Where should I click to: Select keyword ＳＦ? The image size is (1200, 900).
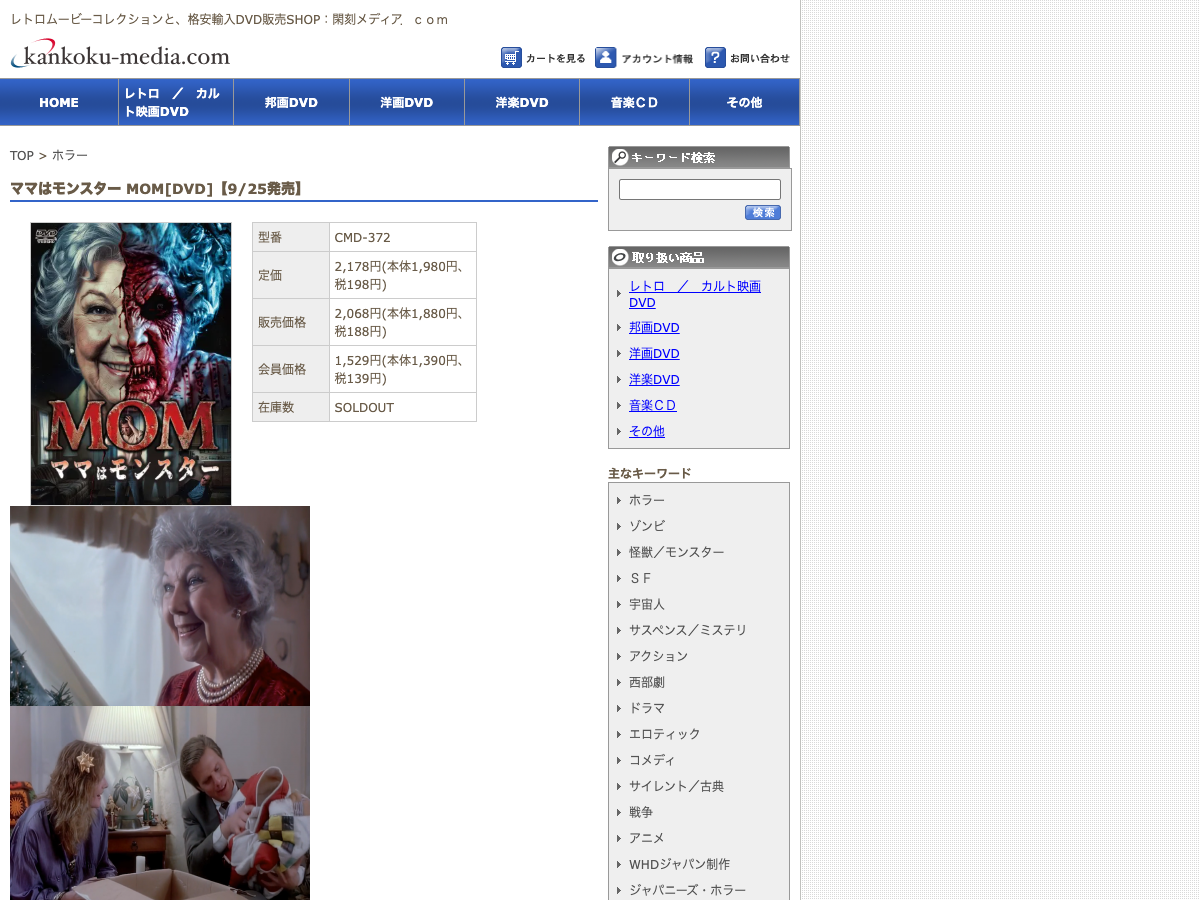[641, 578]
